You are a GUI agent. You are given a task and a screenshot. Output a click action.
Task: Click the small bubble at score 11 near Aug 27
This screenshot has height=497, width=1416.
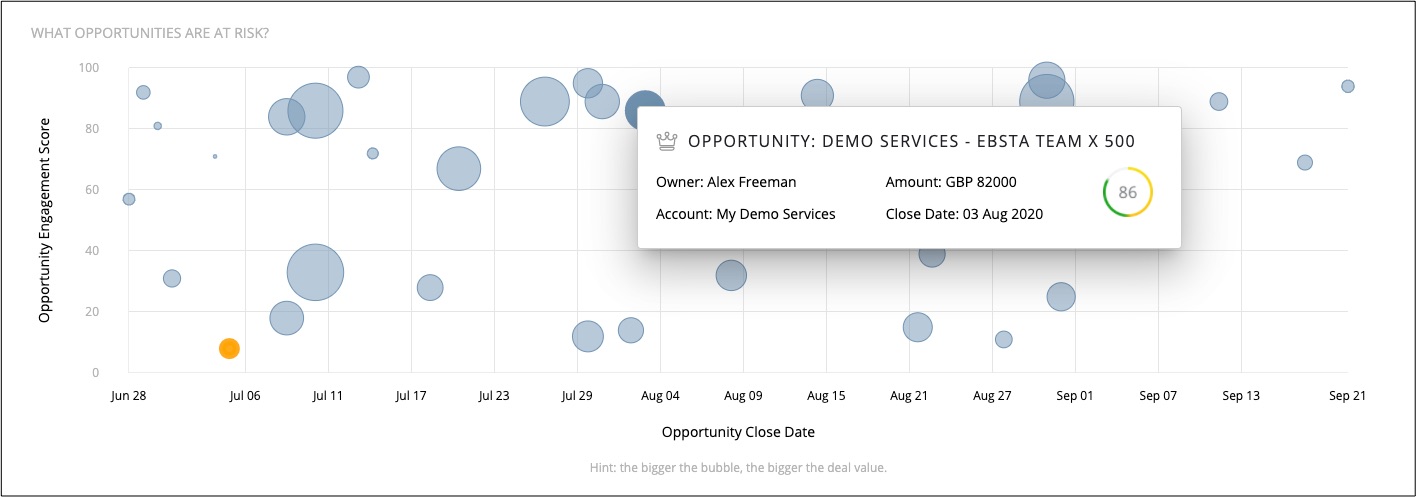(1004, 340)
